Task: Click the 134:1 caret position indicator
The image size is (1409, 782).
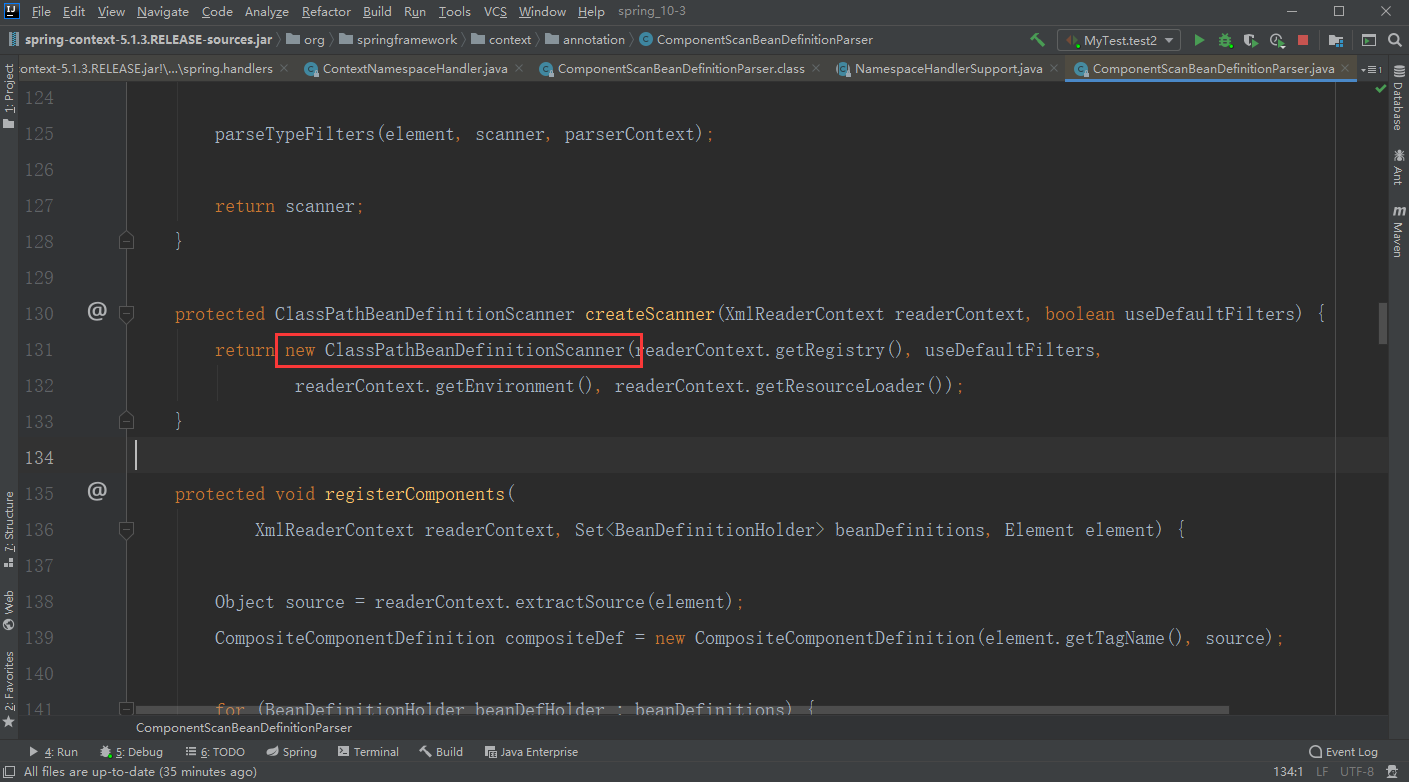Action: pos(1288,772)
